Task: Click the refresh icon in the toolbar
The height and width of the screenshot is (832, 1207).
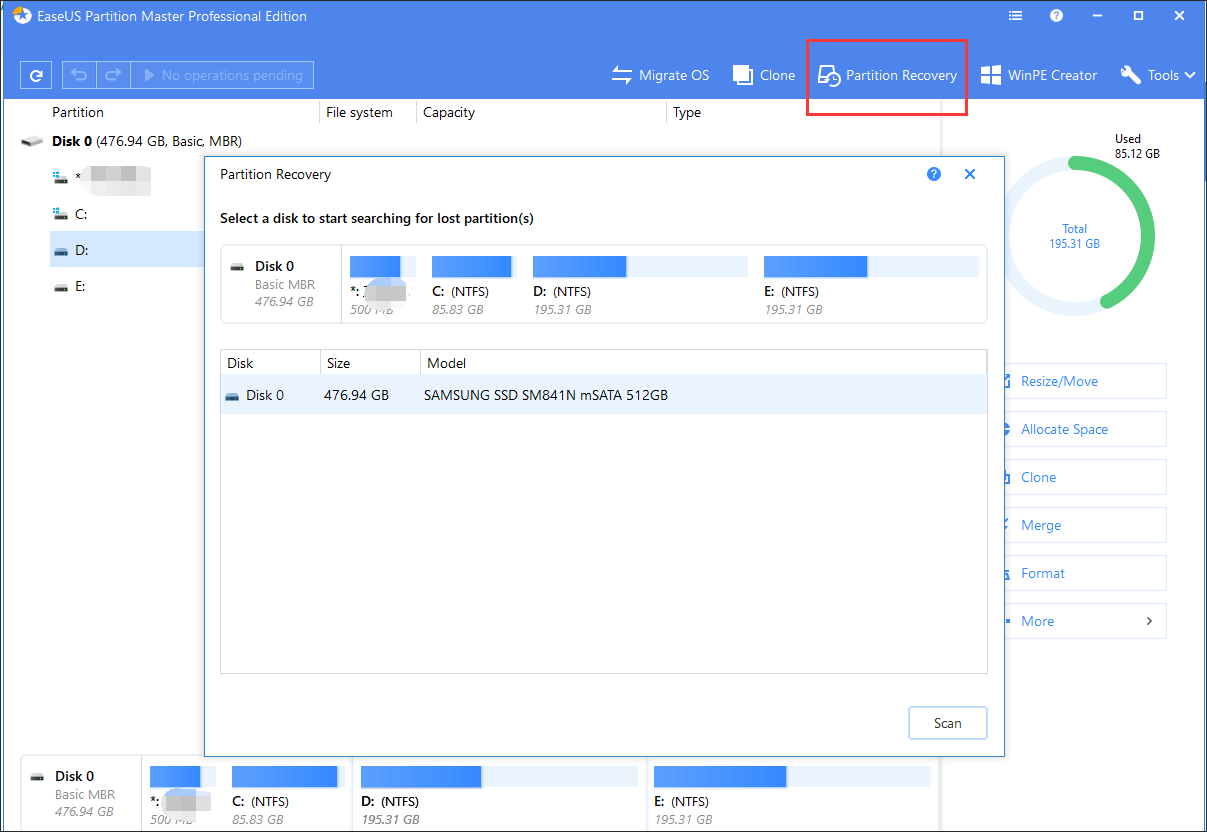Action: point(37,75)
